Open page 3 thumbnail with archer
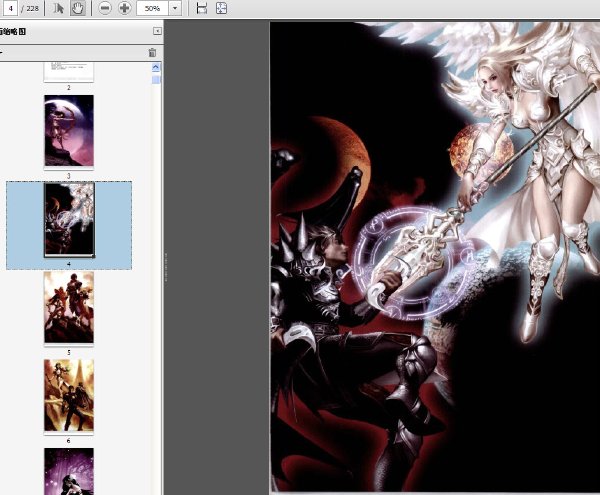Image resolution: width=600 pixels, height=495 pixels. 69,130
